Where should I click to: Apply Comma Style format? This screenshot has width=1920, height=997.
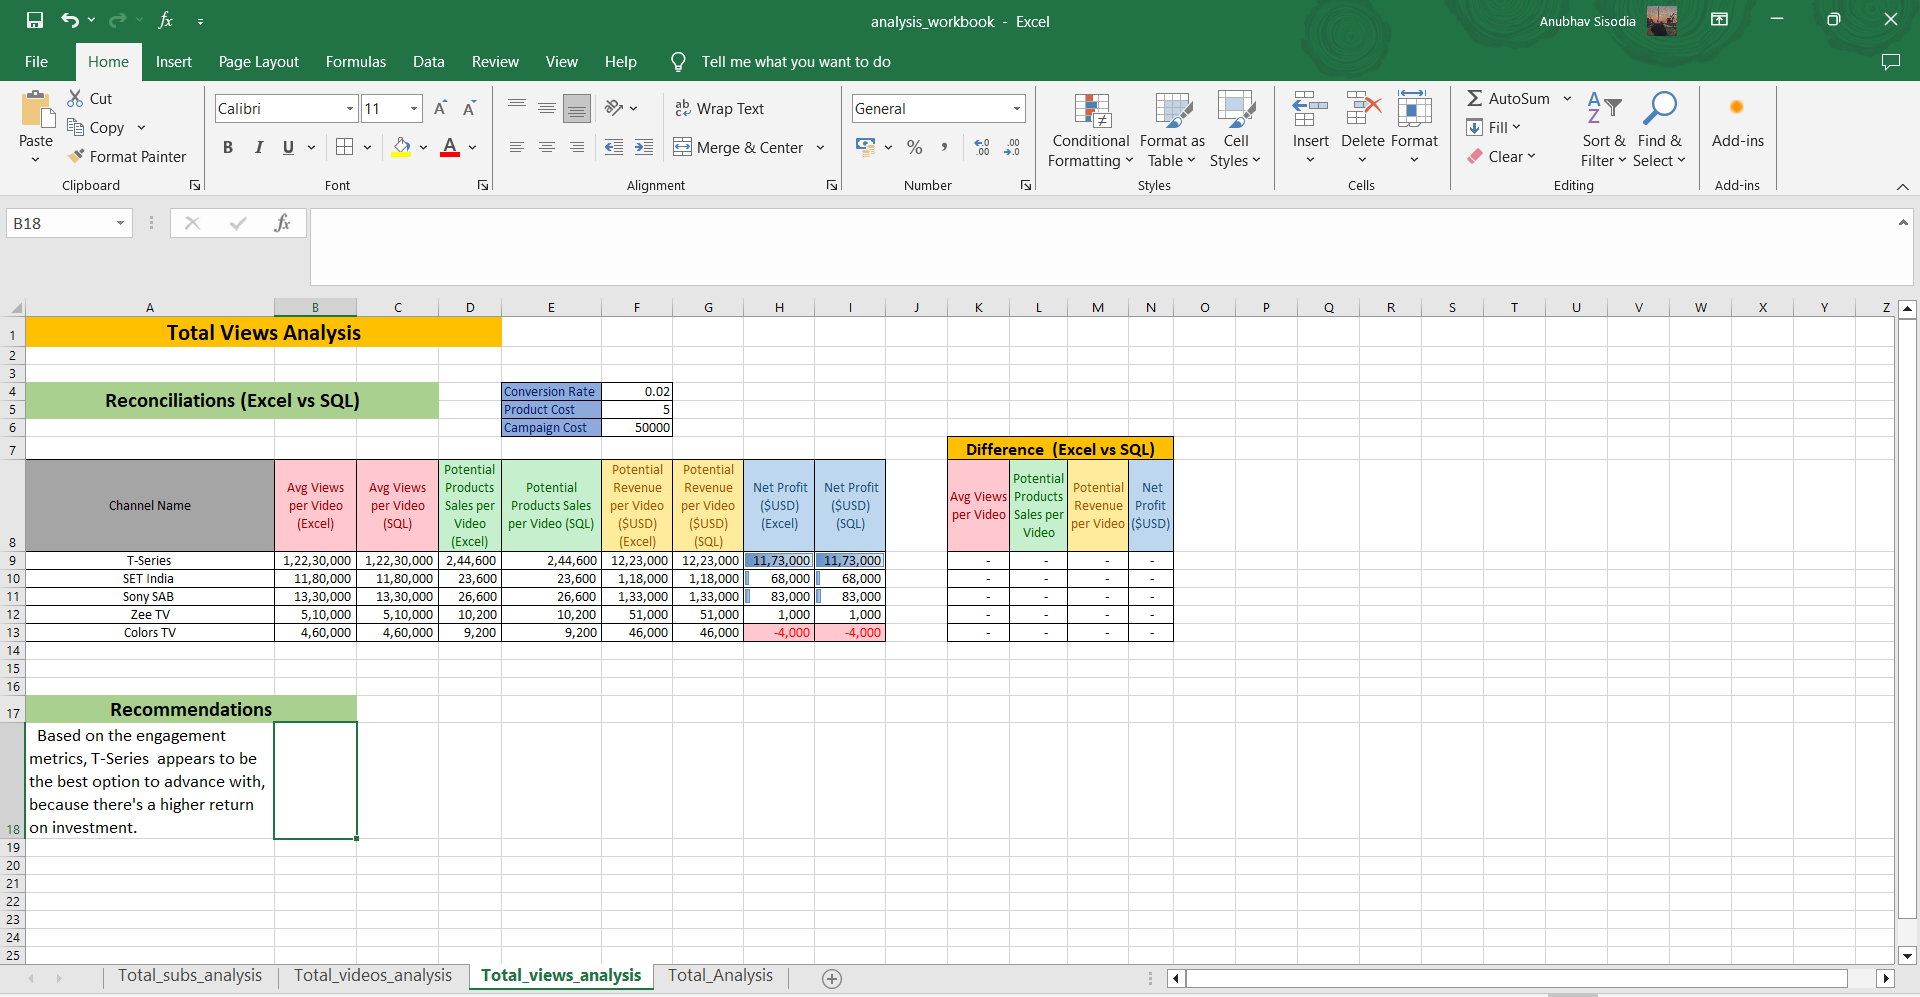(x=943, y=147)
